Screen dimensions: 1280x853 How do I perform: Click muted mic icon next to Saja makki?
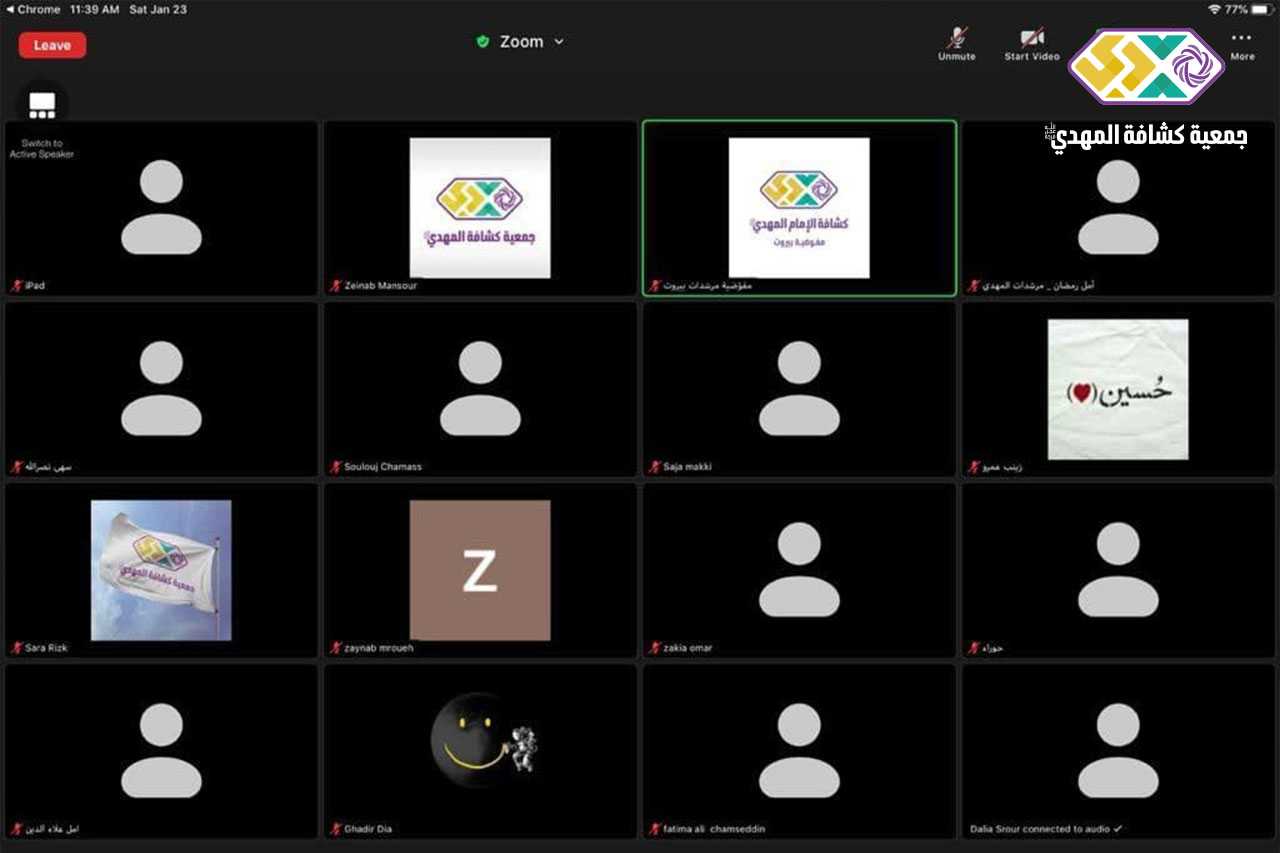(x=655, y=467)
